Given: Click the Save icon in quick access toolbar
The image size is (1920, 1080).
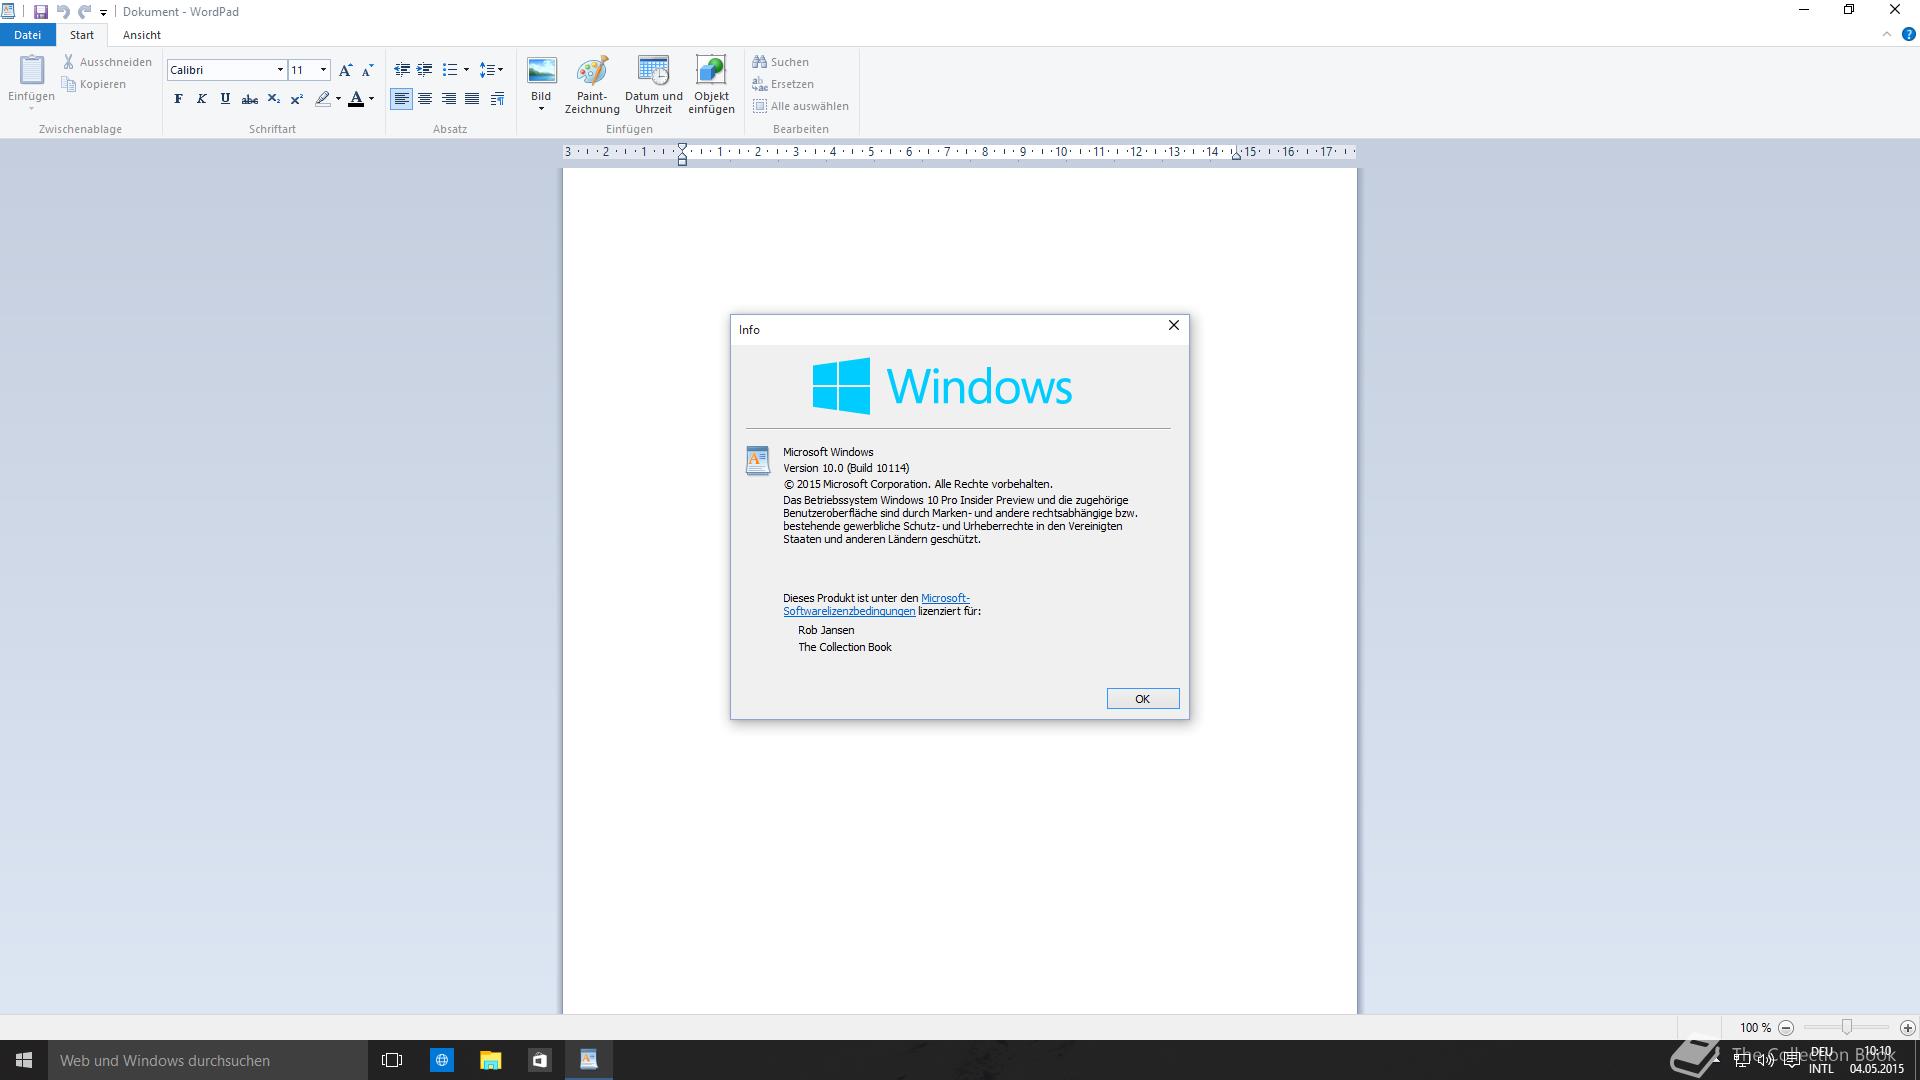Looking at the screenshot, I should coord(41,12).
